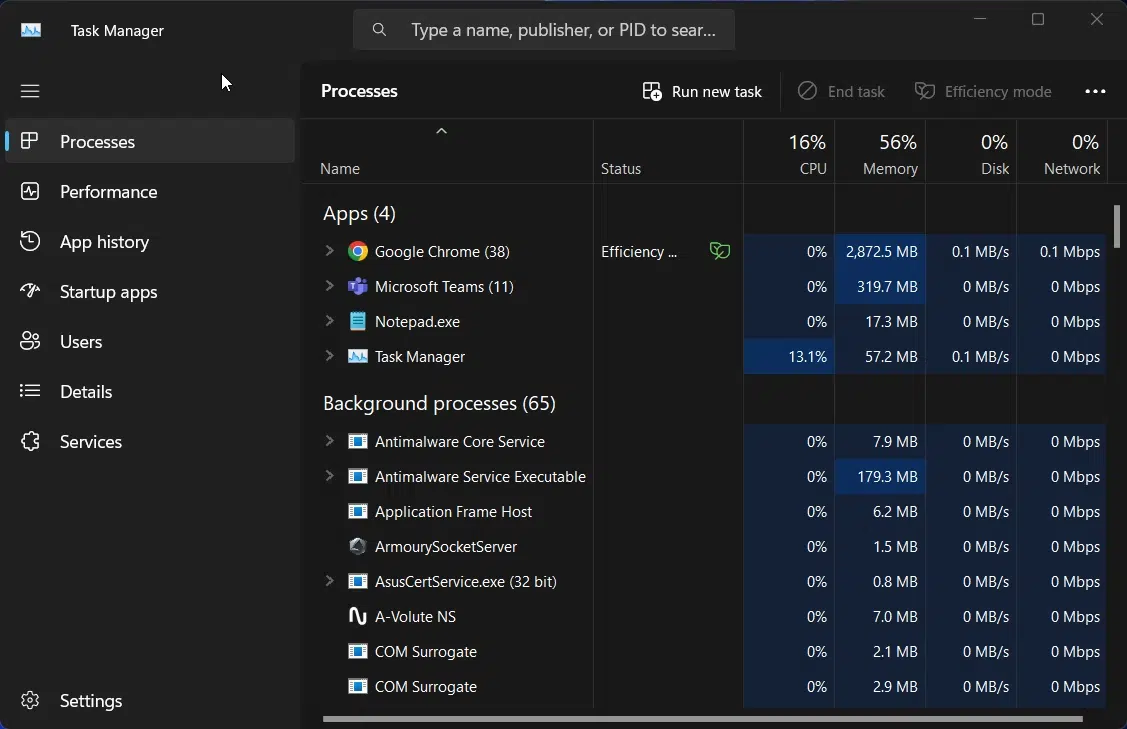Screen dimensions: 1127x729
Task: Click the End task label
Action: point(856,92)
